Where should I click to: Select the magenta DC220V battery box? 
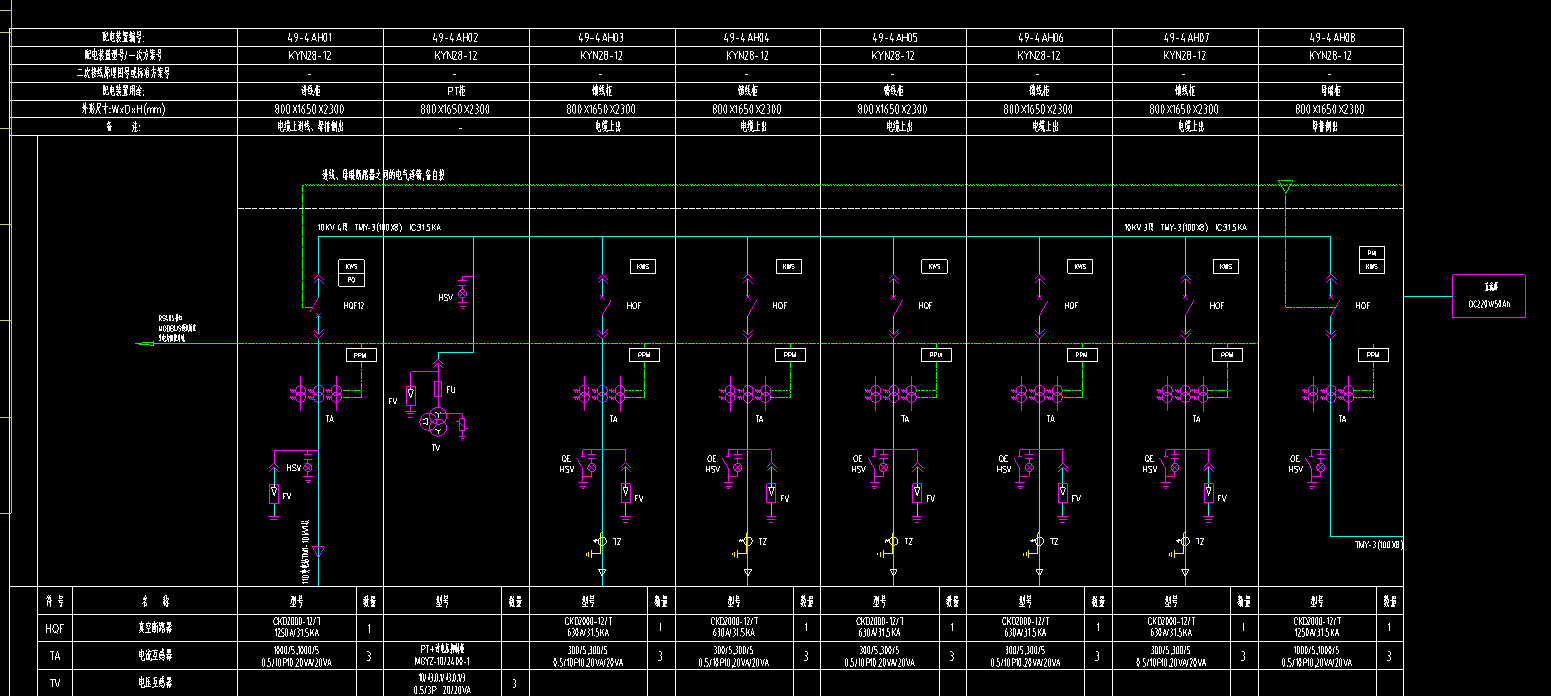tap(1488, 296)
